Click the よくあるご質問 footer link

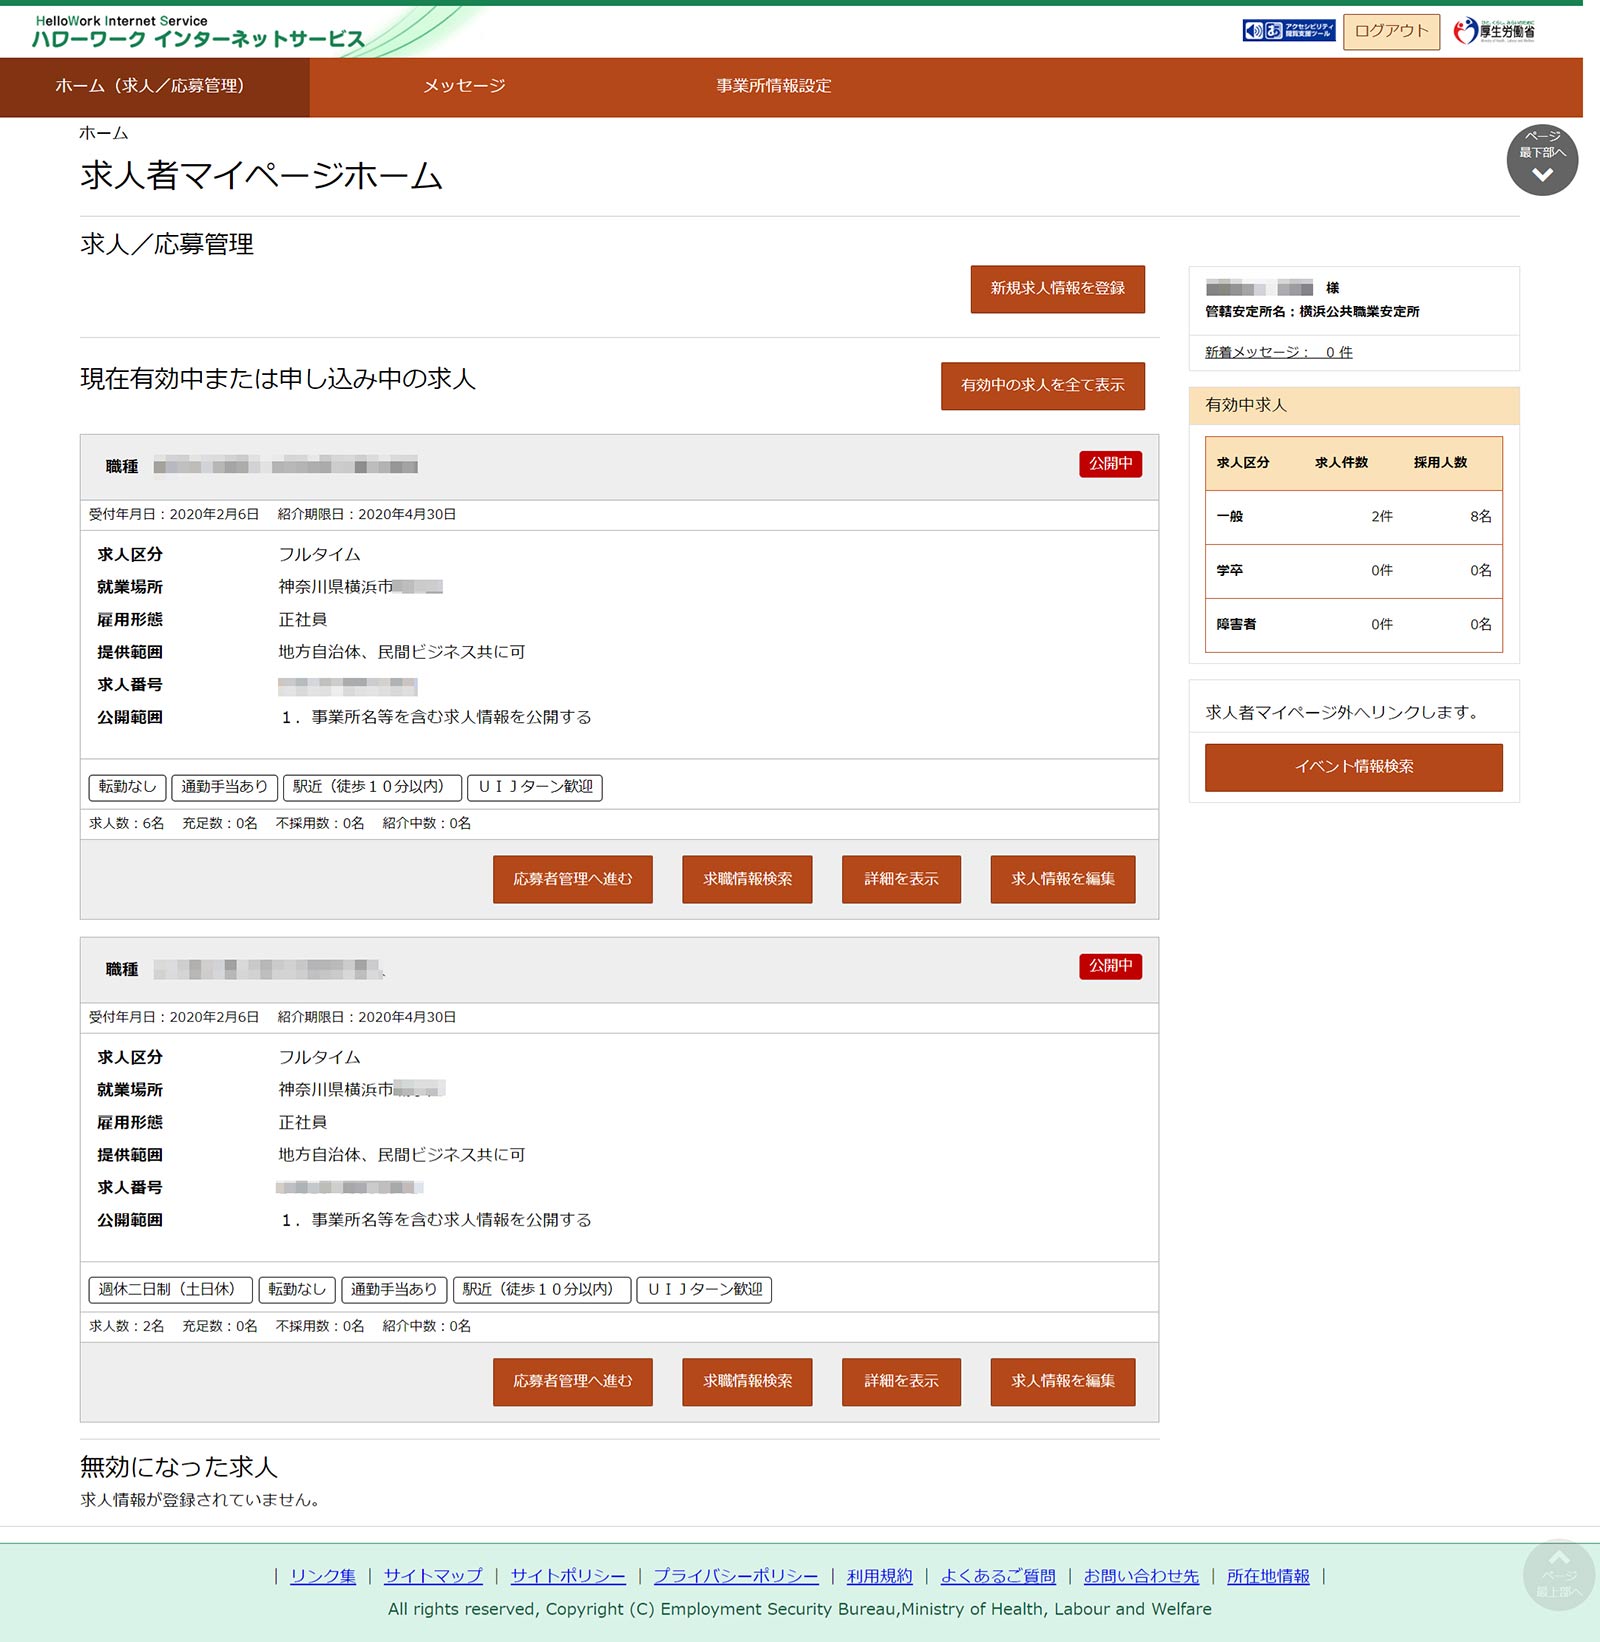tap(997, 1576)
